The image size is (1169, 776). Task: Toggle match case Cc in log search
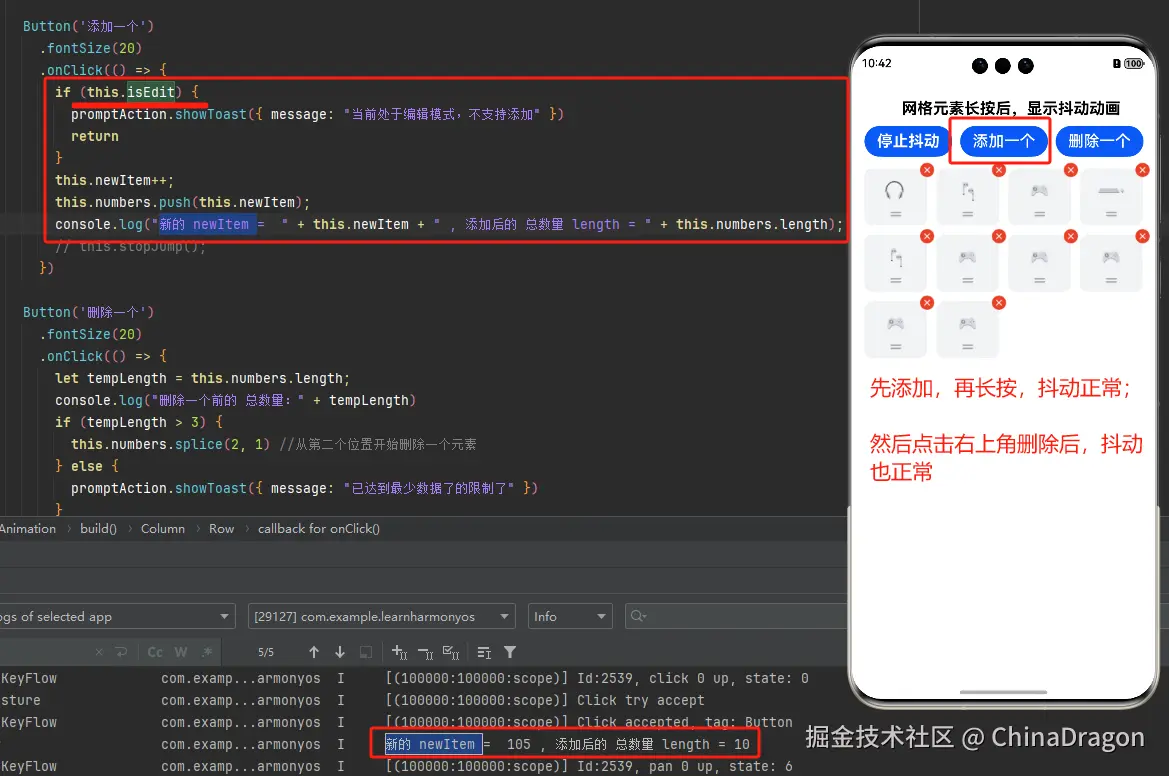coord(155,651)
